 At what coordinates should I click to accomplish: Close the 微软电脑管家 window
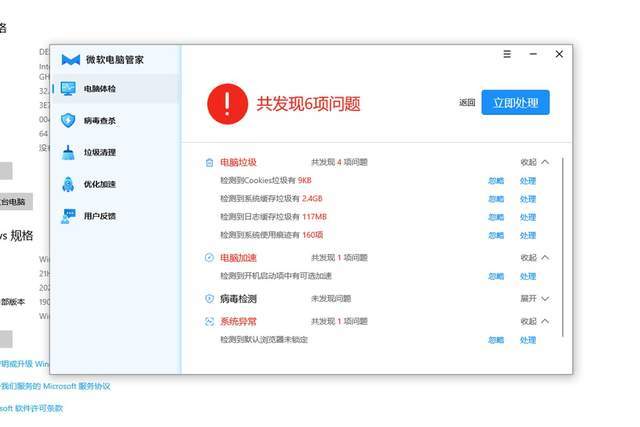(559, 54)
